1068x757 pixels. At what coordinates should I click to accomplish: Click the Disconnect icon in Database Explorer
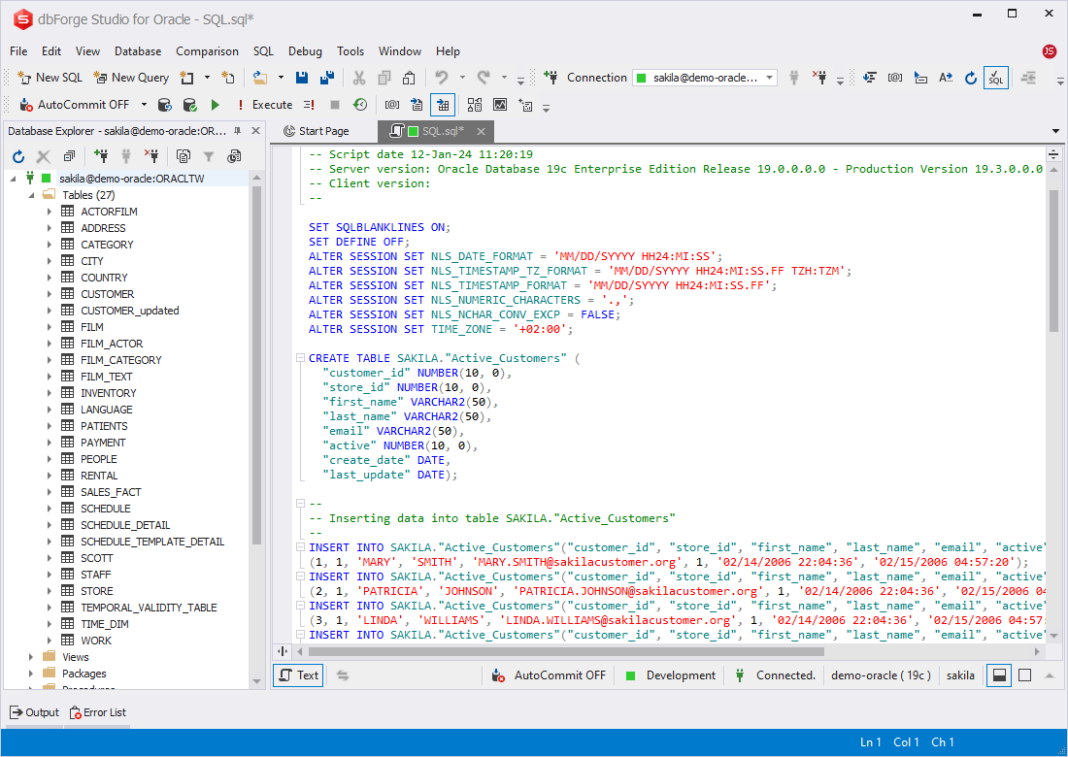[x=150, y=155]
